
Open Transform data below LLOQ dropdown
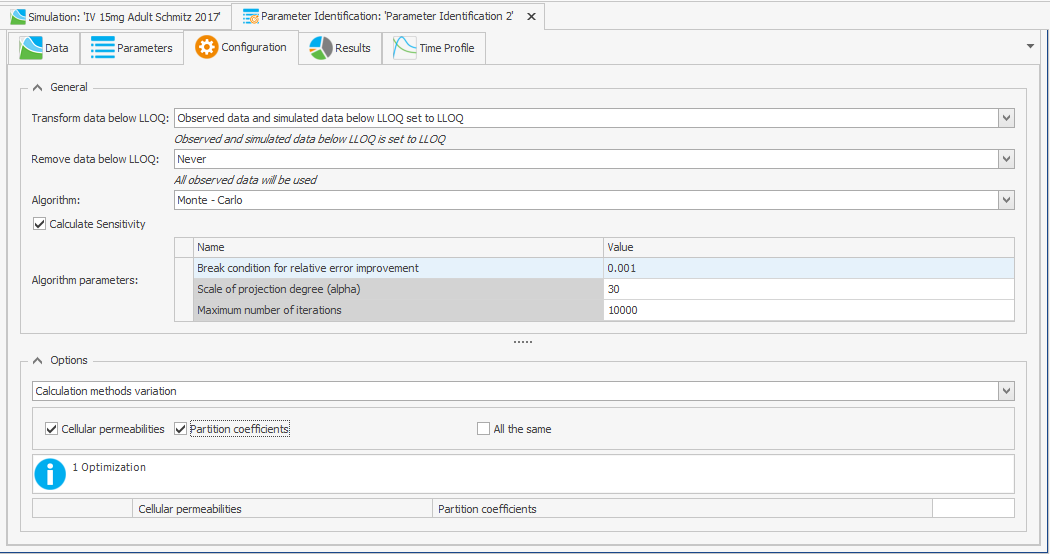click(1006, 118)
